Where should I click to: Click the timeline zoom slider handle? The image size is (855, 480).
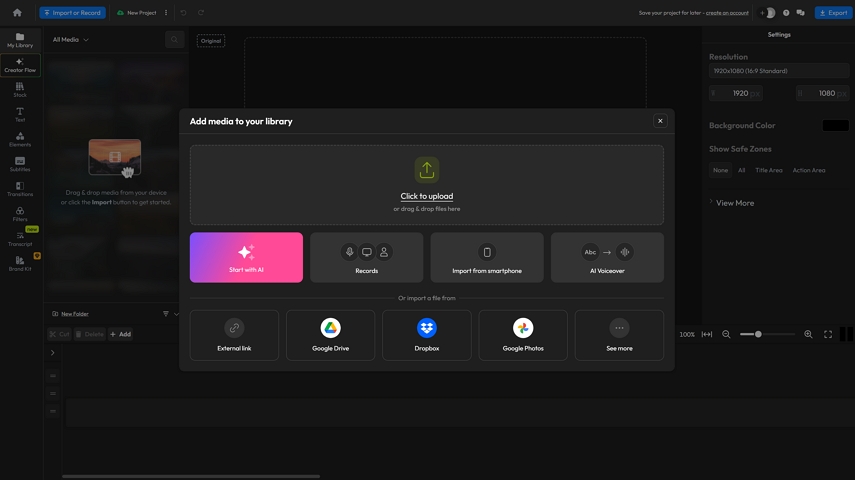point(758,334)
